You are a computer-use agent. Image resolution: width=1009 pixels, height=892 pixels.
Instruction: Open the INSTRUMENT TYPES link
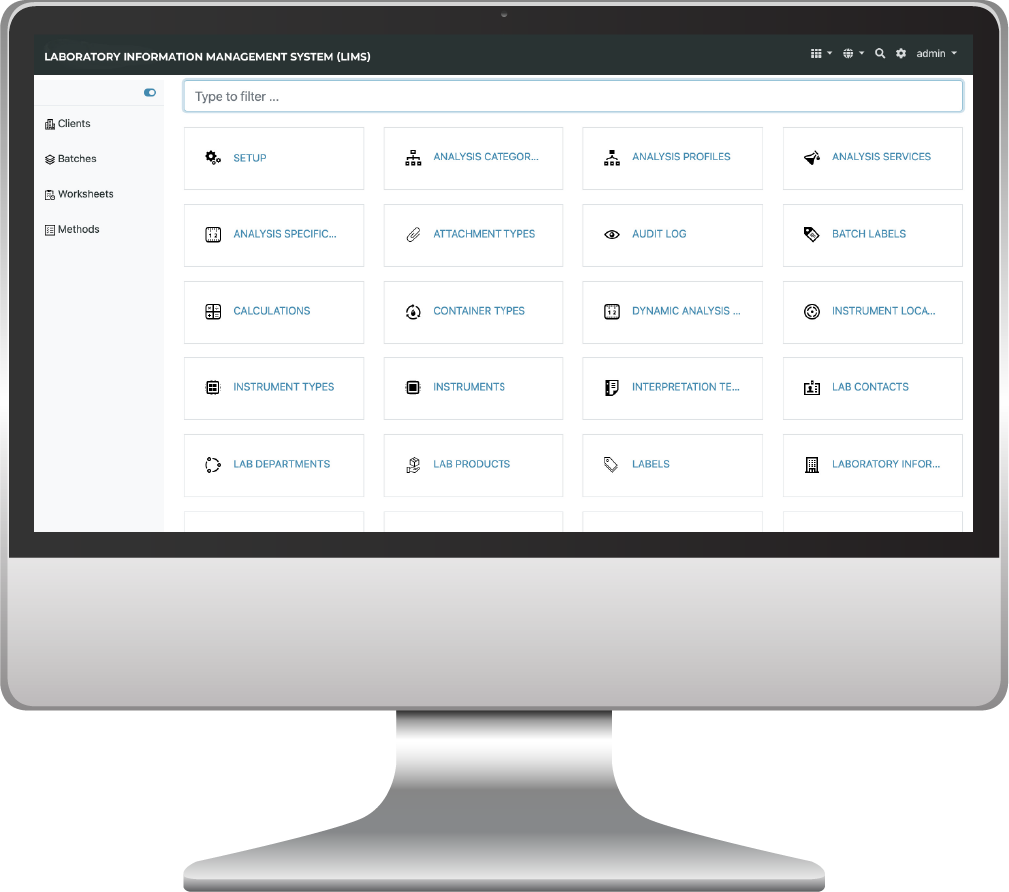point(283,387)
